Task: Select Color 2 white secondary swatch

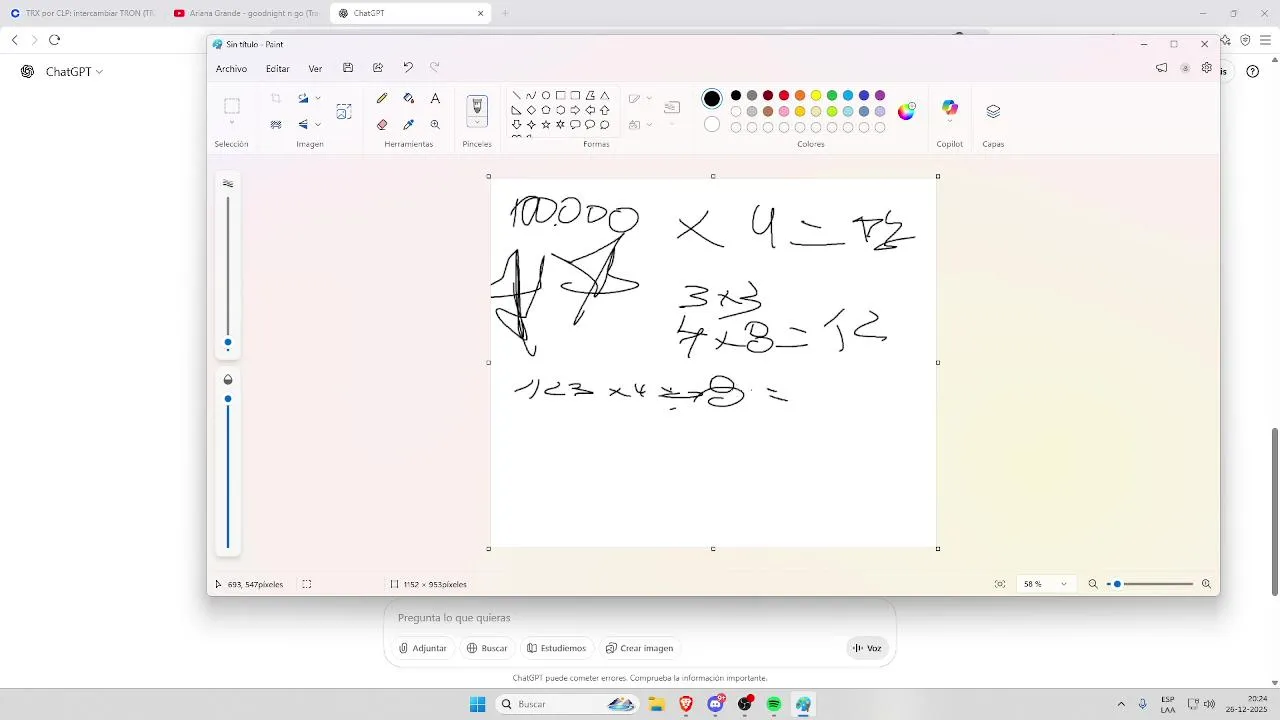Action: [712, 125]
